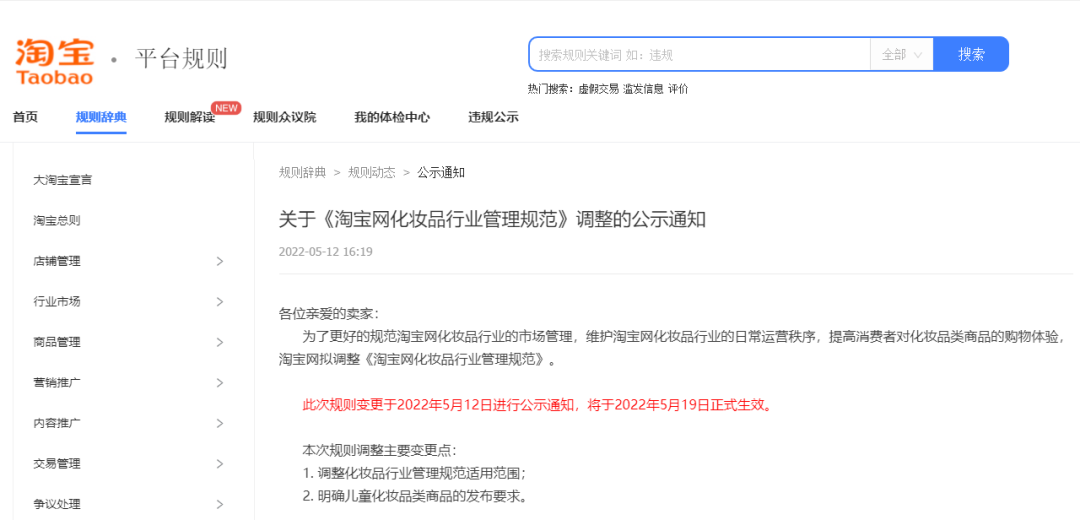Image resolution: width=1080 pixels, height=520 pixels.
Task: Open 大淘宝宣言 in the sidebar
Action: pyautogui.click(x=63, y=180)
